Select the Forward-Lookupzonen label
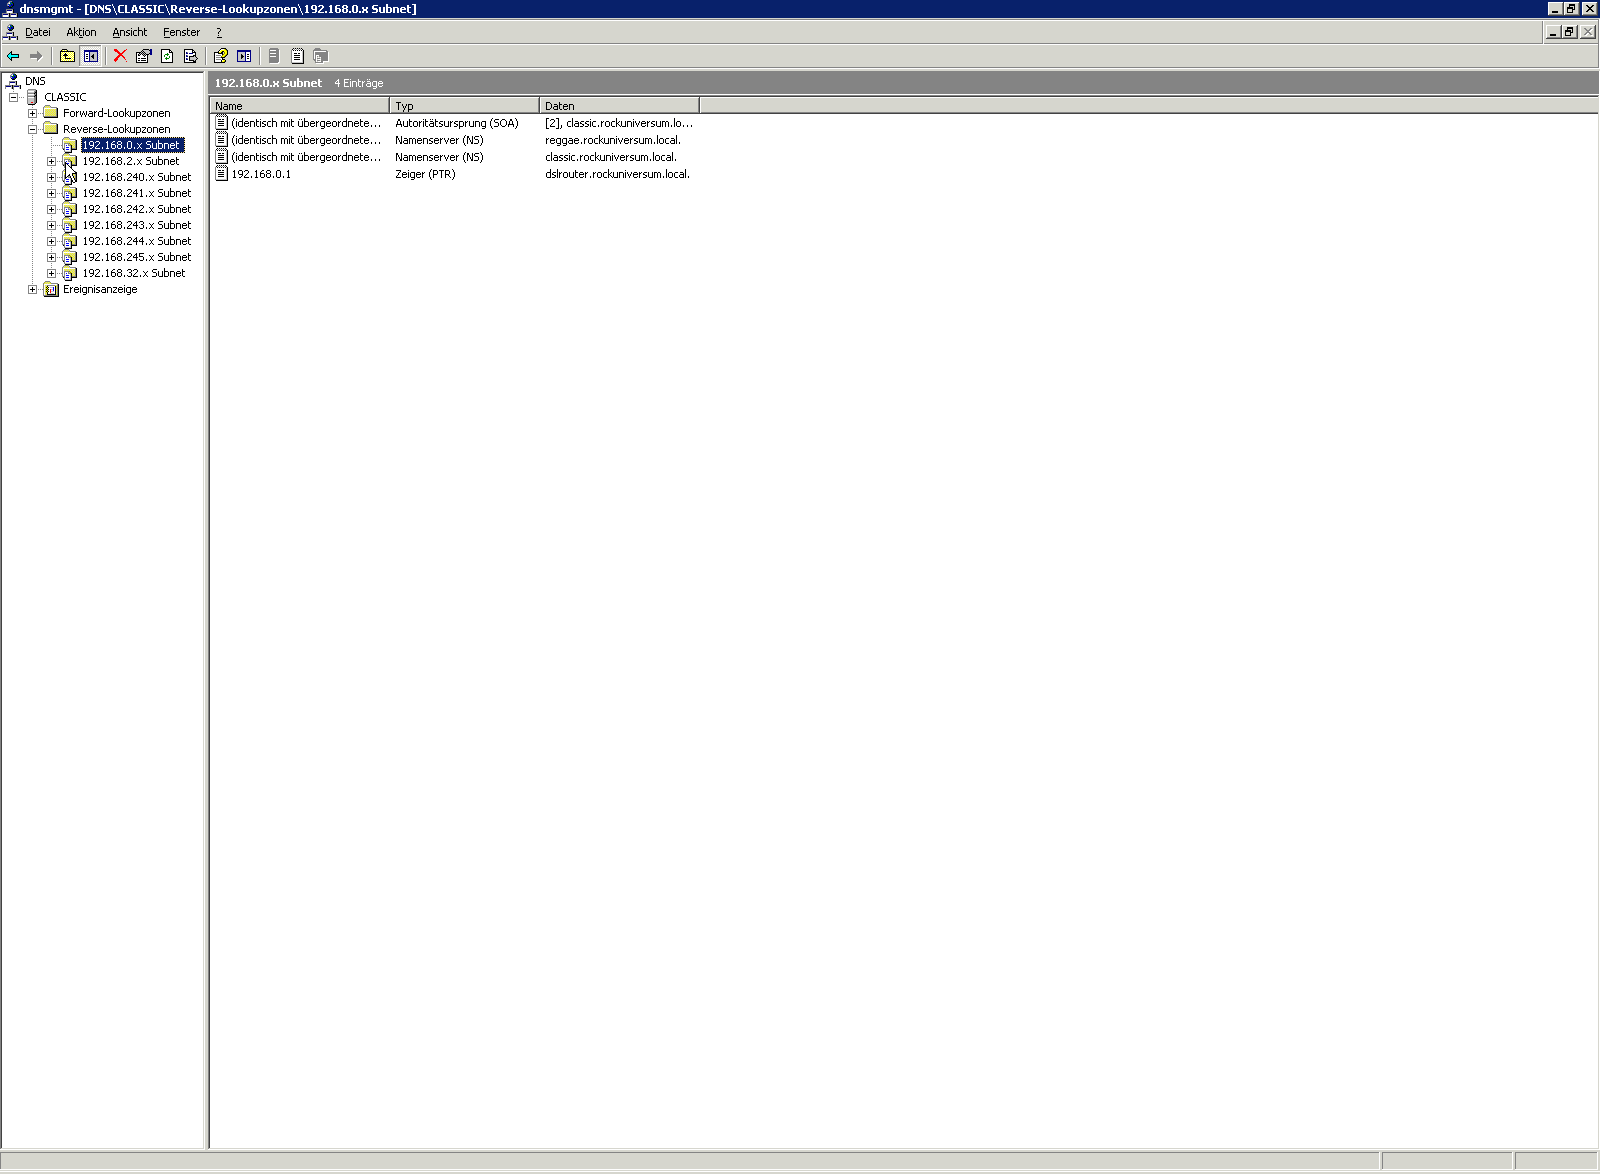The height and width of the screenshot is (1174, 1600). pyautogui.click(x=117, y=113)
